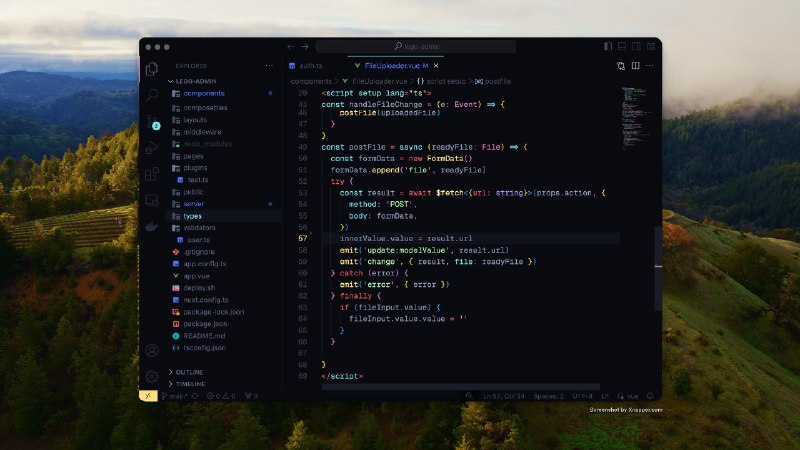Open Explorer views and more actions menu

(x=269, y=66)
